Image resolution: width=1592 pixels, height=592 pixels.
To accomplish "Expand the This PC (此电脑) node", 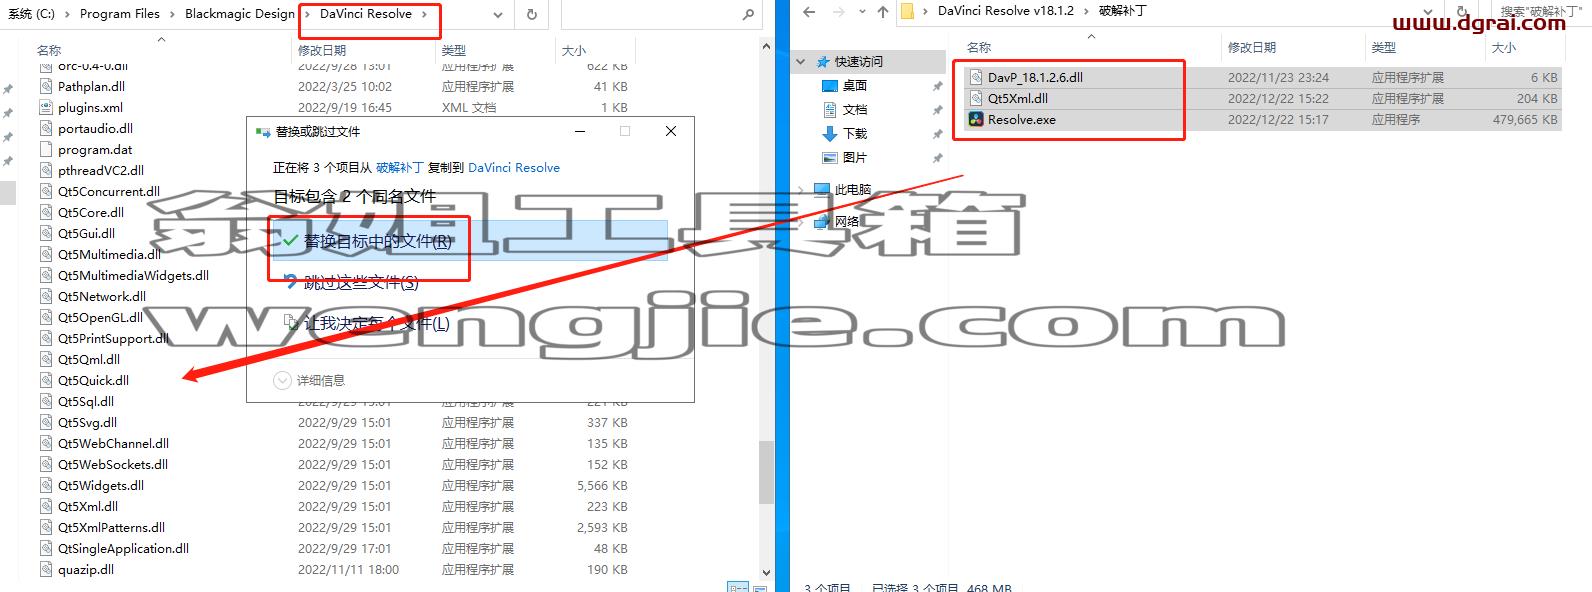I will 801,189.
